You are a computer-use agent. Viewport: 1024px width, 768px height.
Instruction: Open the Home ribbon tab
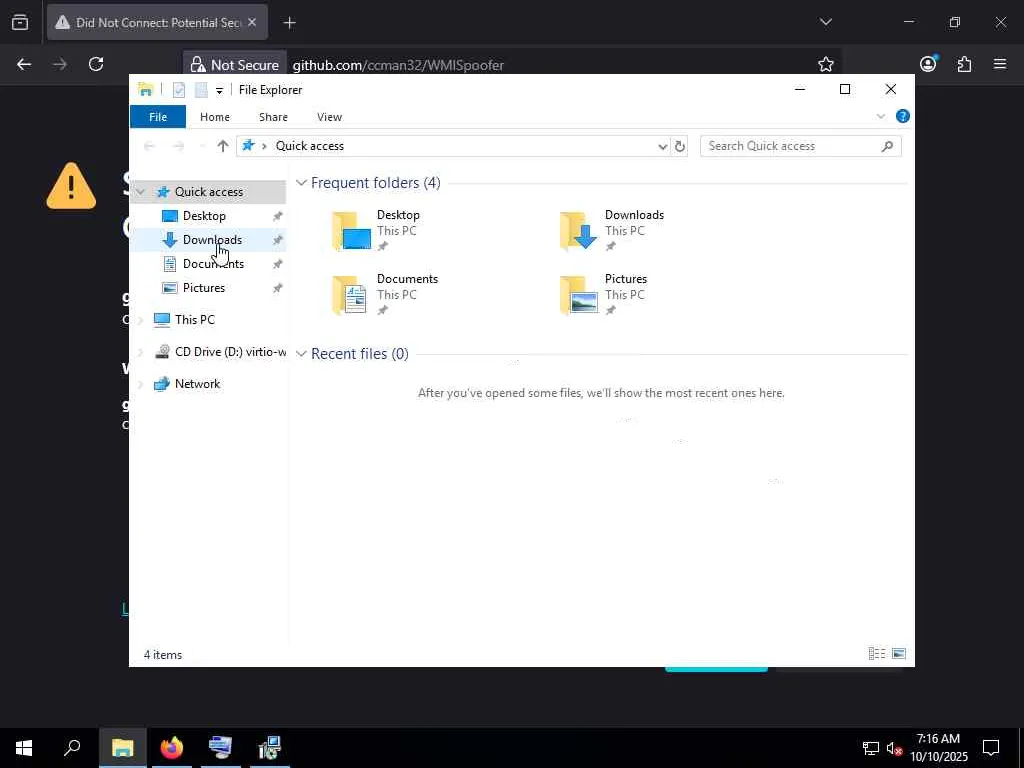[x=215, y=117]
